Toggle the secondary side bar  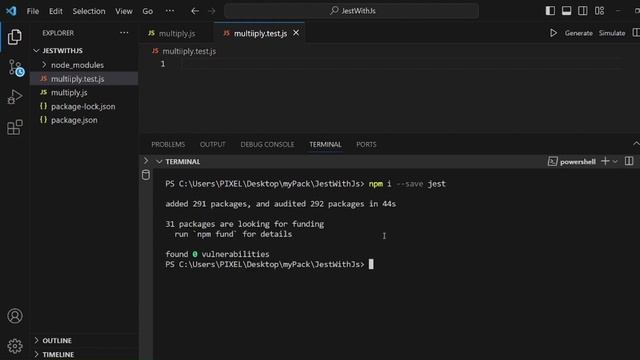point(583,11)
